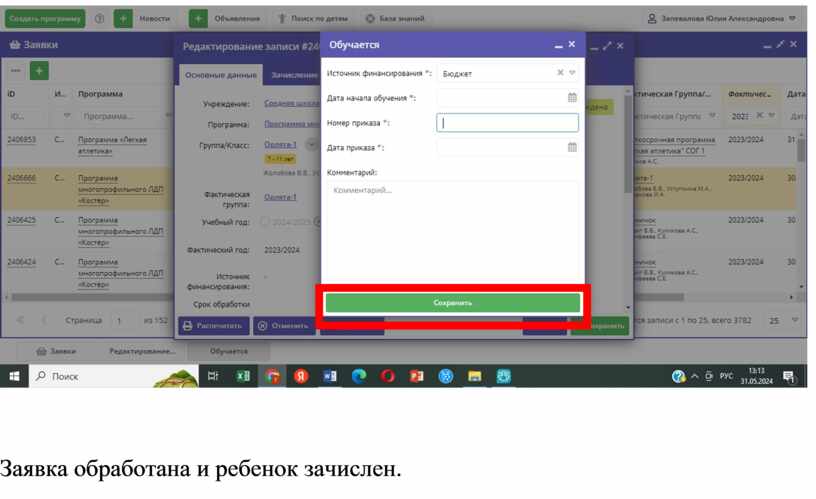Focus the Номер приказа input field
Screen dimensions: 816x499
[x=507, y=123]
